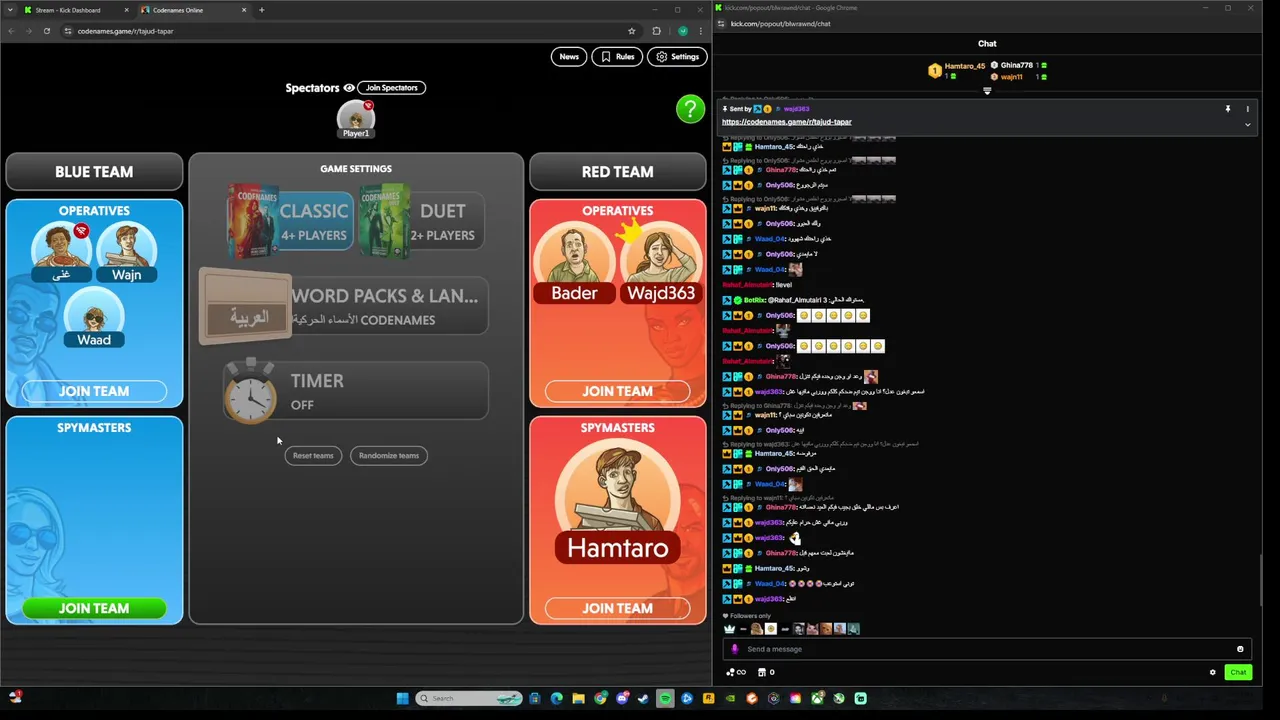Open the Settings button
The image size is (1280, 720).
(x=677, y=57)
